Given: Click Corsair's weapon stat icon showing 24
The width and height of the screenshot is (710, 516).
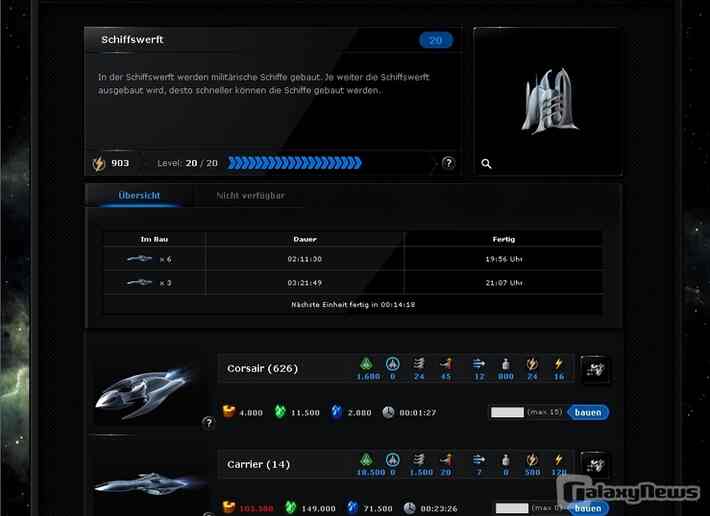Looking at the screenshot, I should tap(419, 363).
